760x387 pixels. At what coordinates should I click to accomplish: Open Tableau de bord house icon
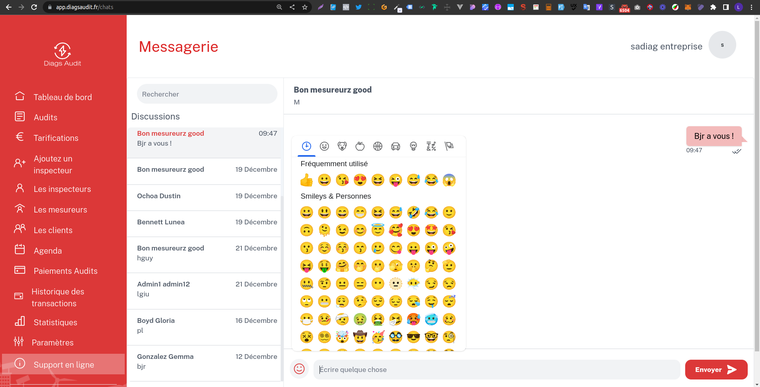coord(19,96)
